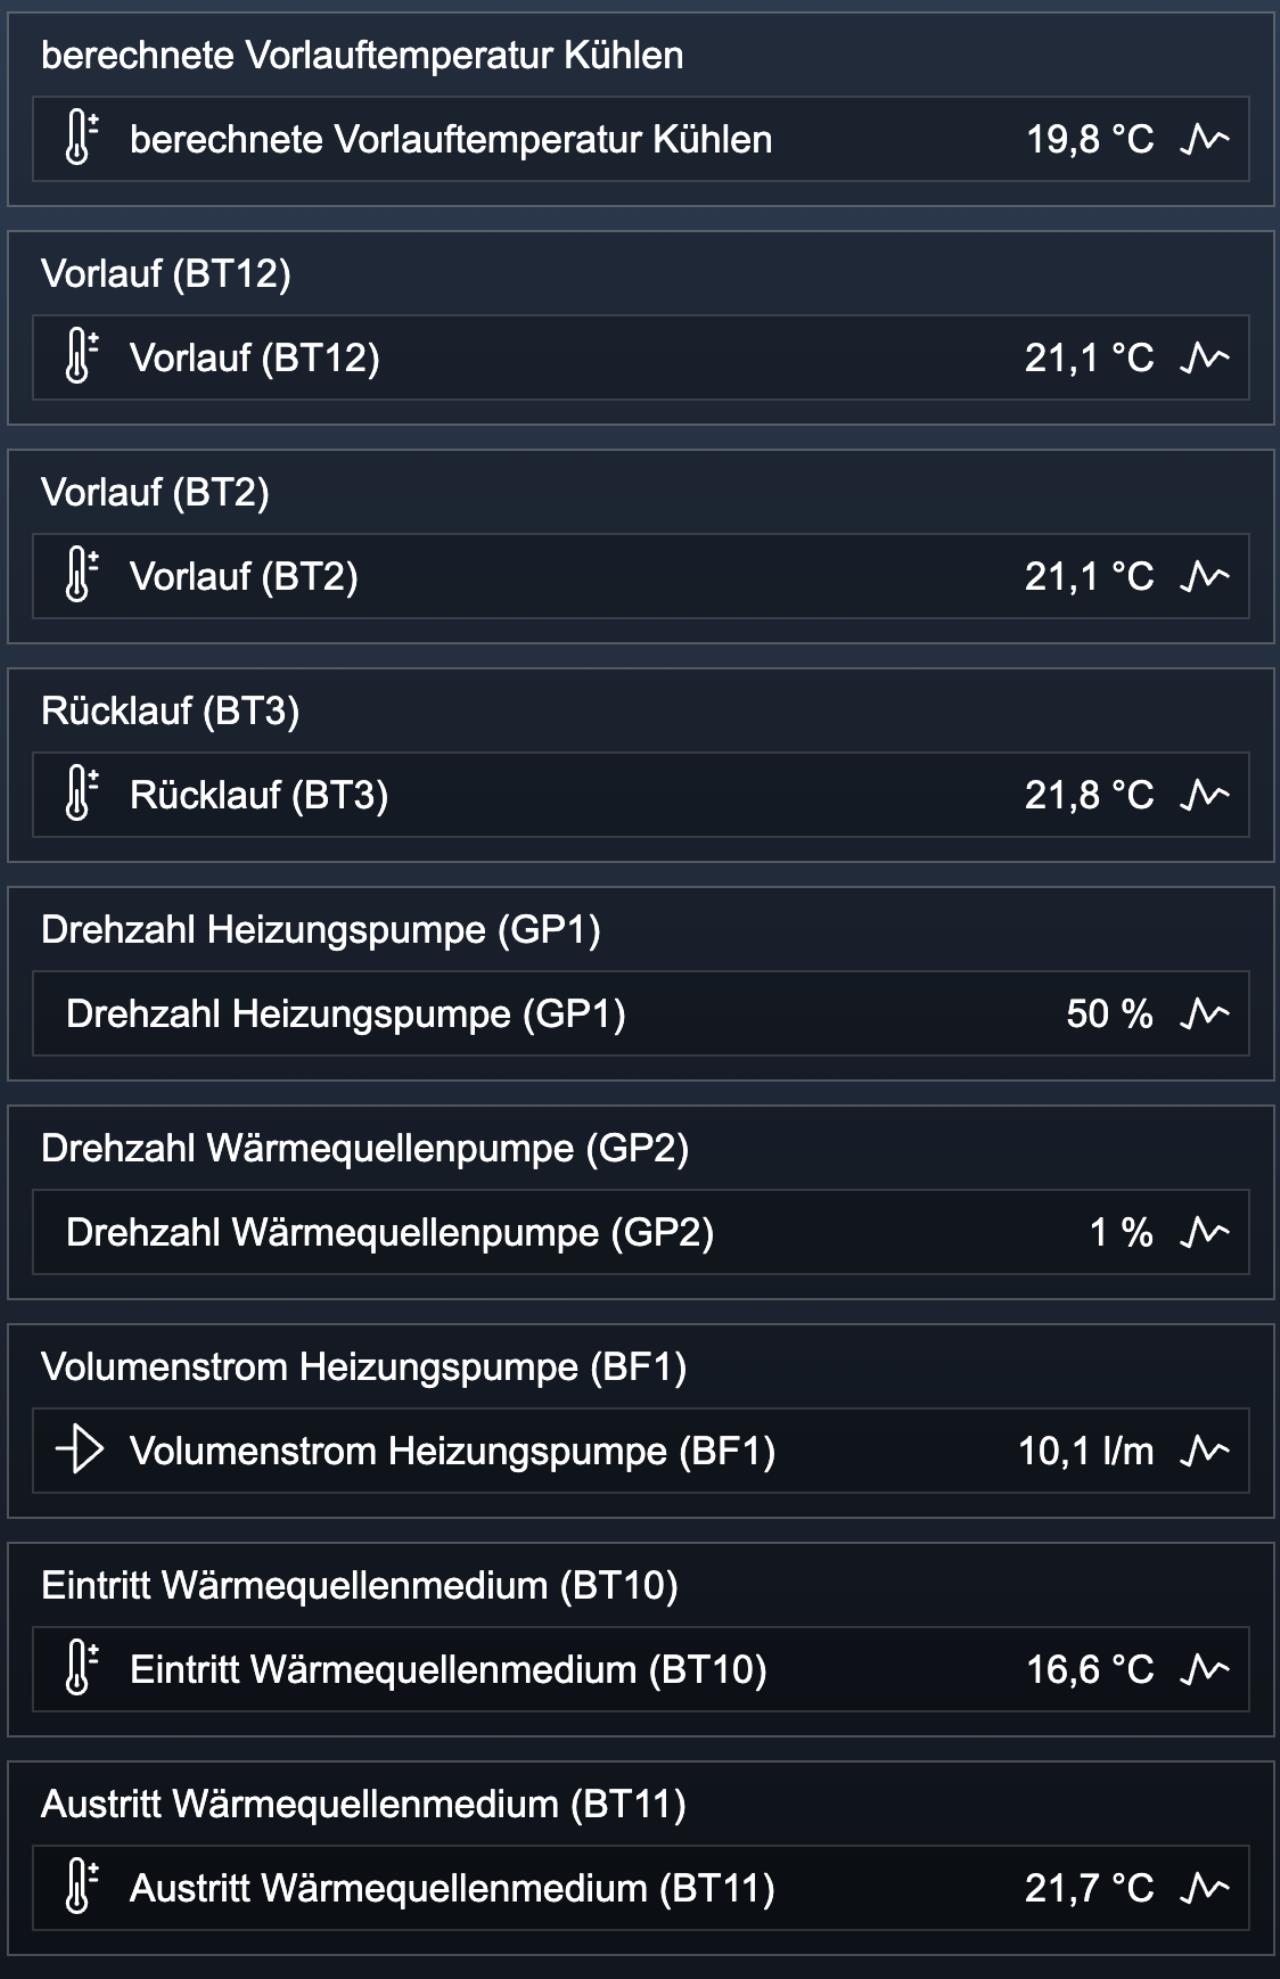Click graph icon next to Vorlauf (BT2) value
1280x1979 pixels.
[1204, 576]
